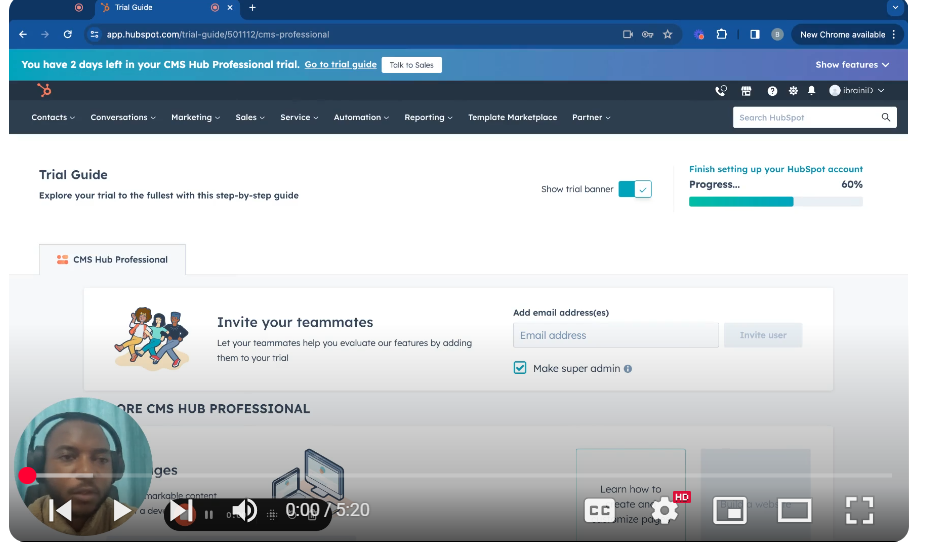Click the account setup progress bar
Image resolution: width=931 pixels, height=551 pixels.
coord(775,202)
